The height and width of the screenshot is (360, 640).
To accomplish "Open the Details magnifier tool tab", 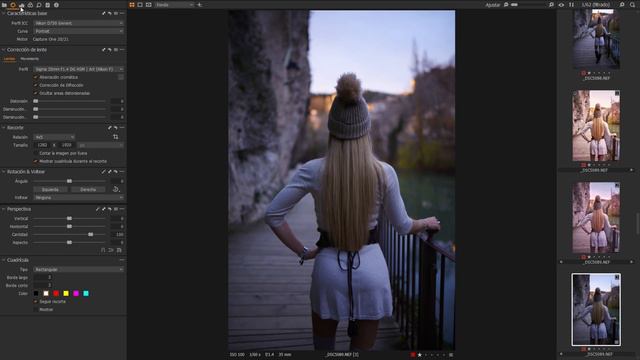I will [39, 5].
